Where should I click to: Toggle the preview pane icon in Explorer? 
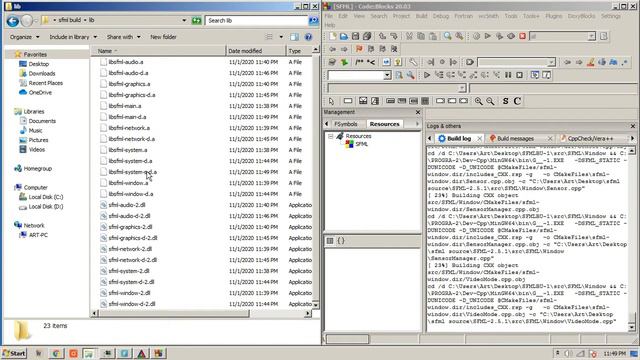(x=294, y=37)
